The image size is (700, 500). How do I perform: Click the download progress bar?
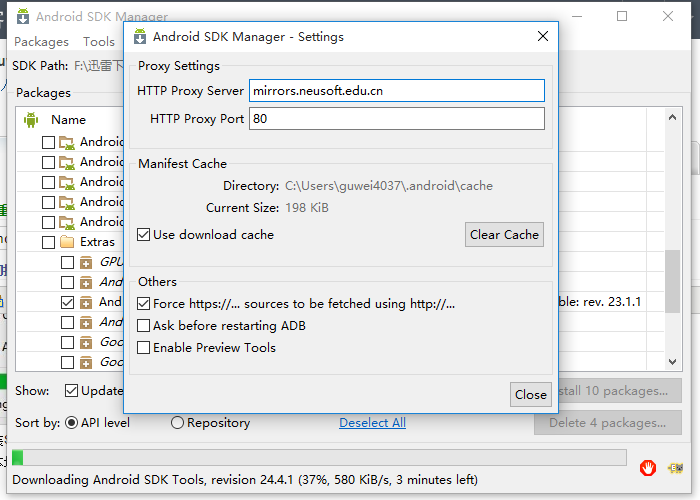pyautogui.click(x=319, y=458)
